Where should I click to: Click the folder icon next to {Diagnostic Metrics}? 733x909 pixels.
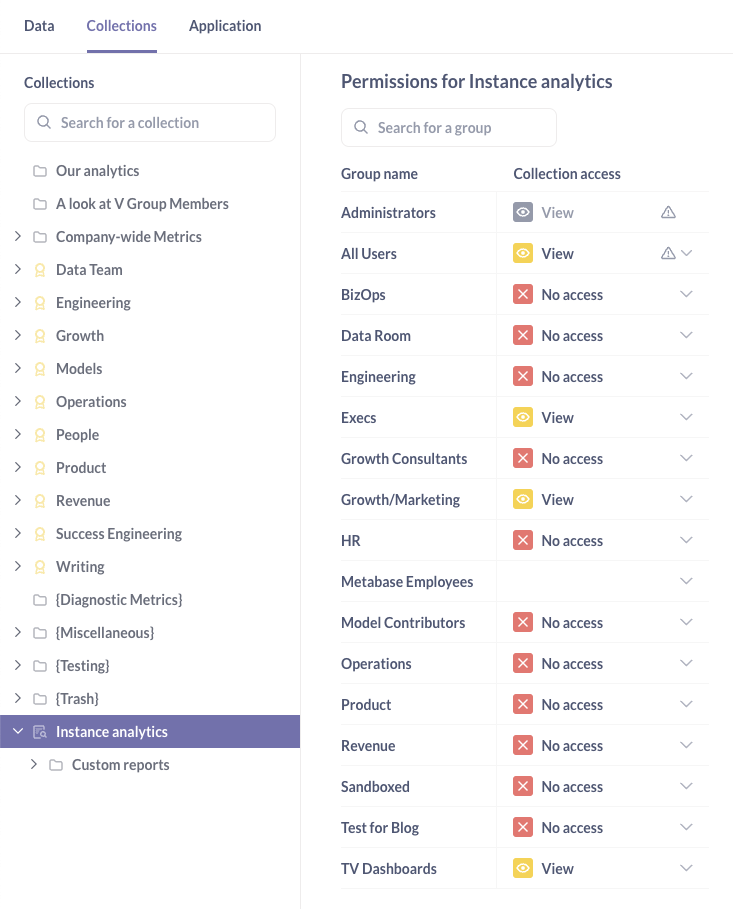click(x=41, y=599)
